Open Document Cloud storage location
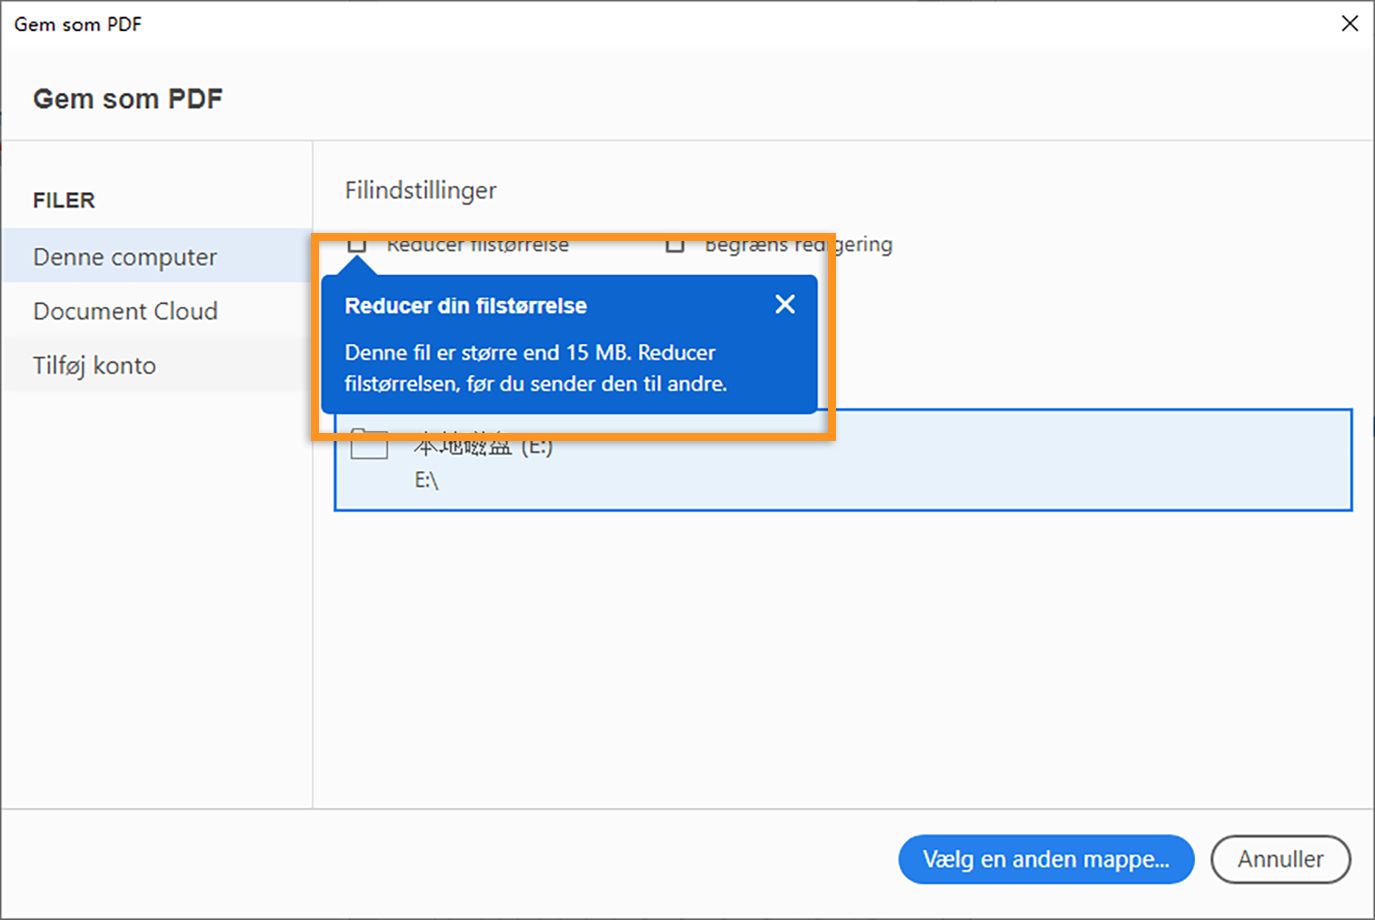 pyautogui.click(x=125, y=311)
